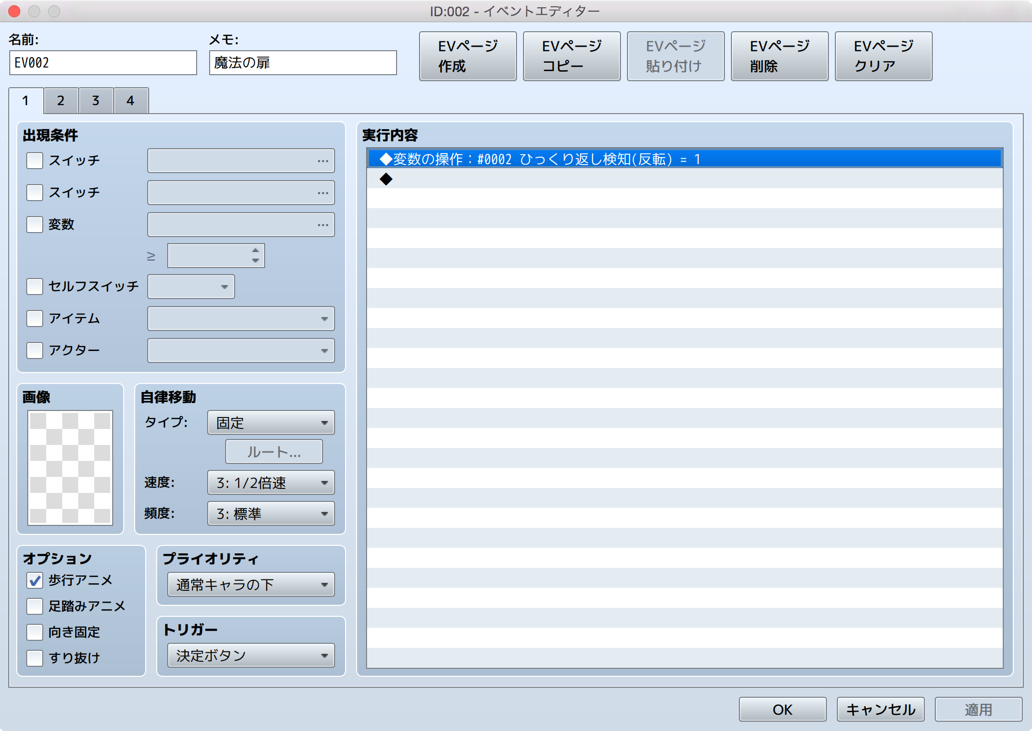Click the EVページ削除 button
The height and width of the screenshot is (731, 1032).
(779, 56)
